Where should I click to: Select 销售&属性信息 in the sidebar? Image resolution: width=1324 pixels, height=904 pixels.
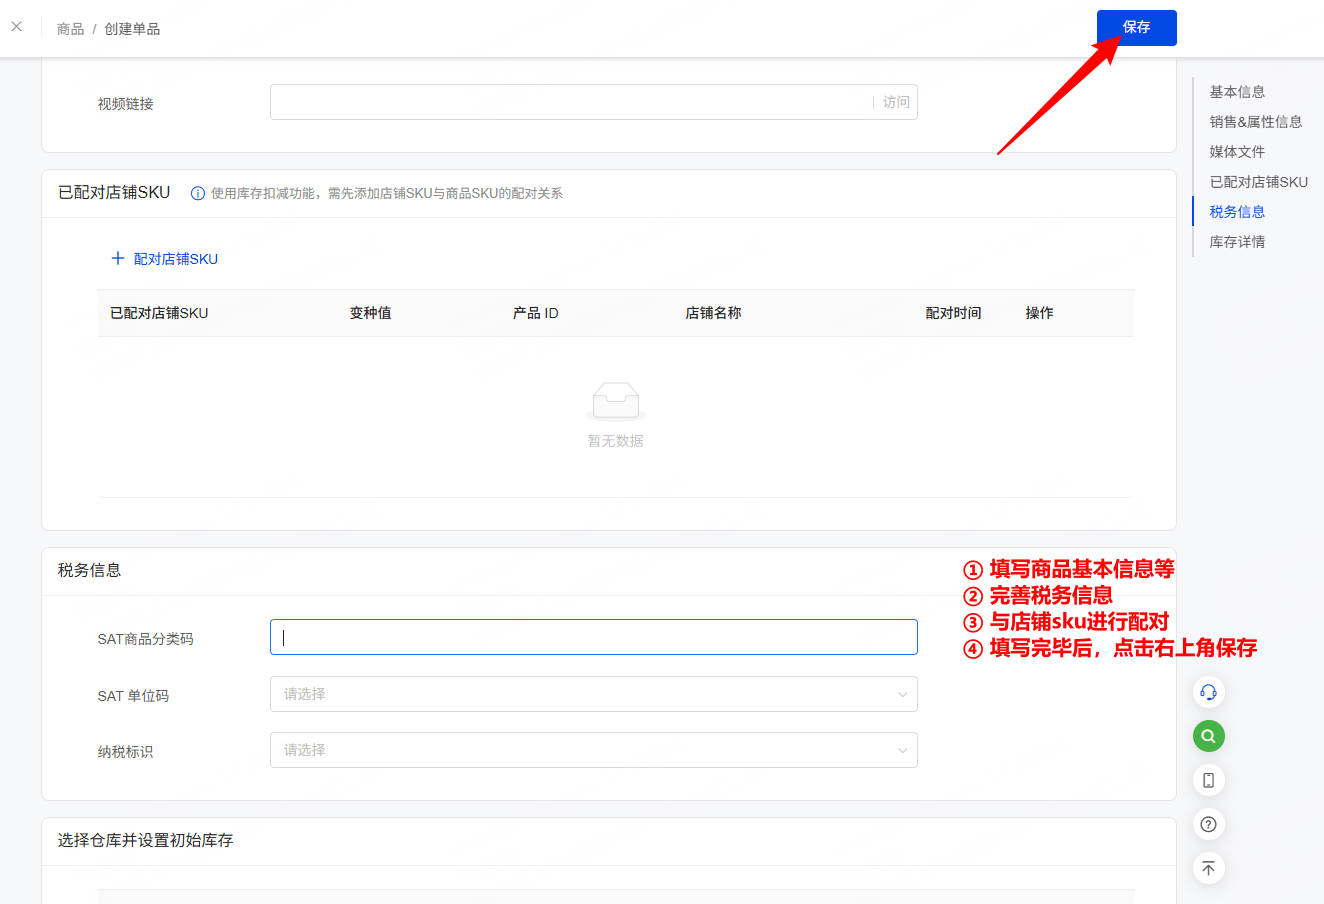pyautogui.click(x=1256, y=121)
